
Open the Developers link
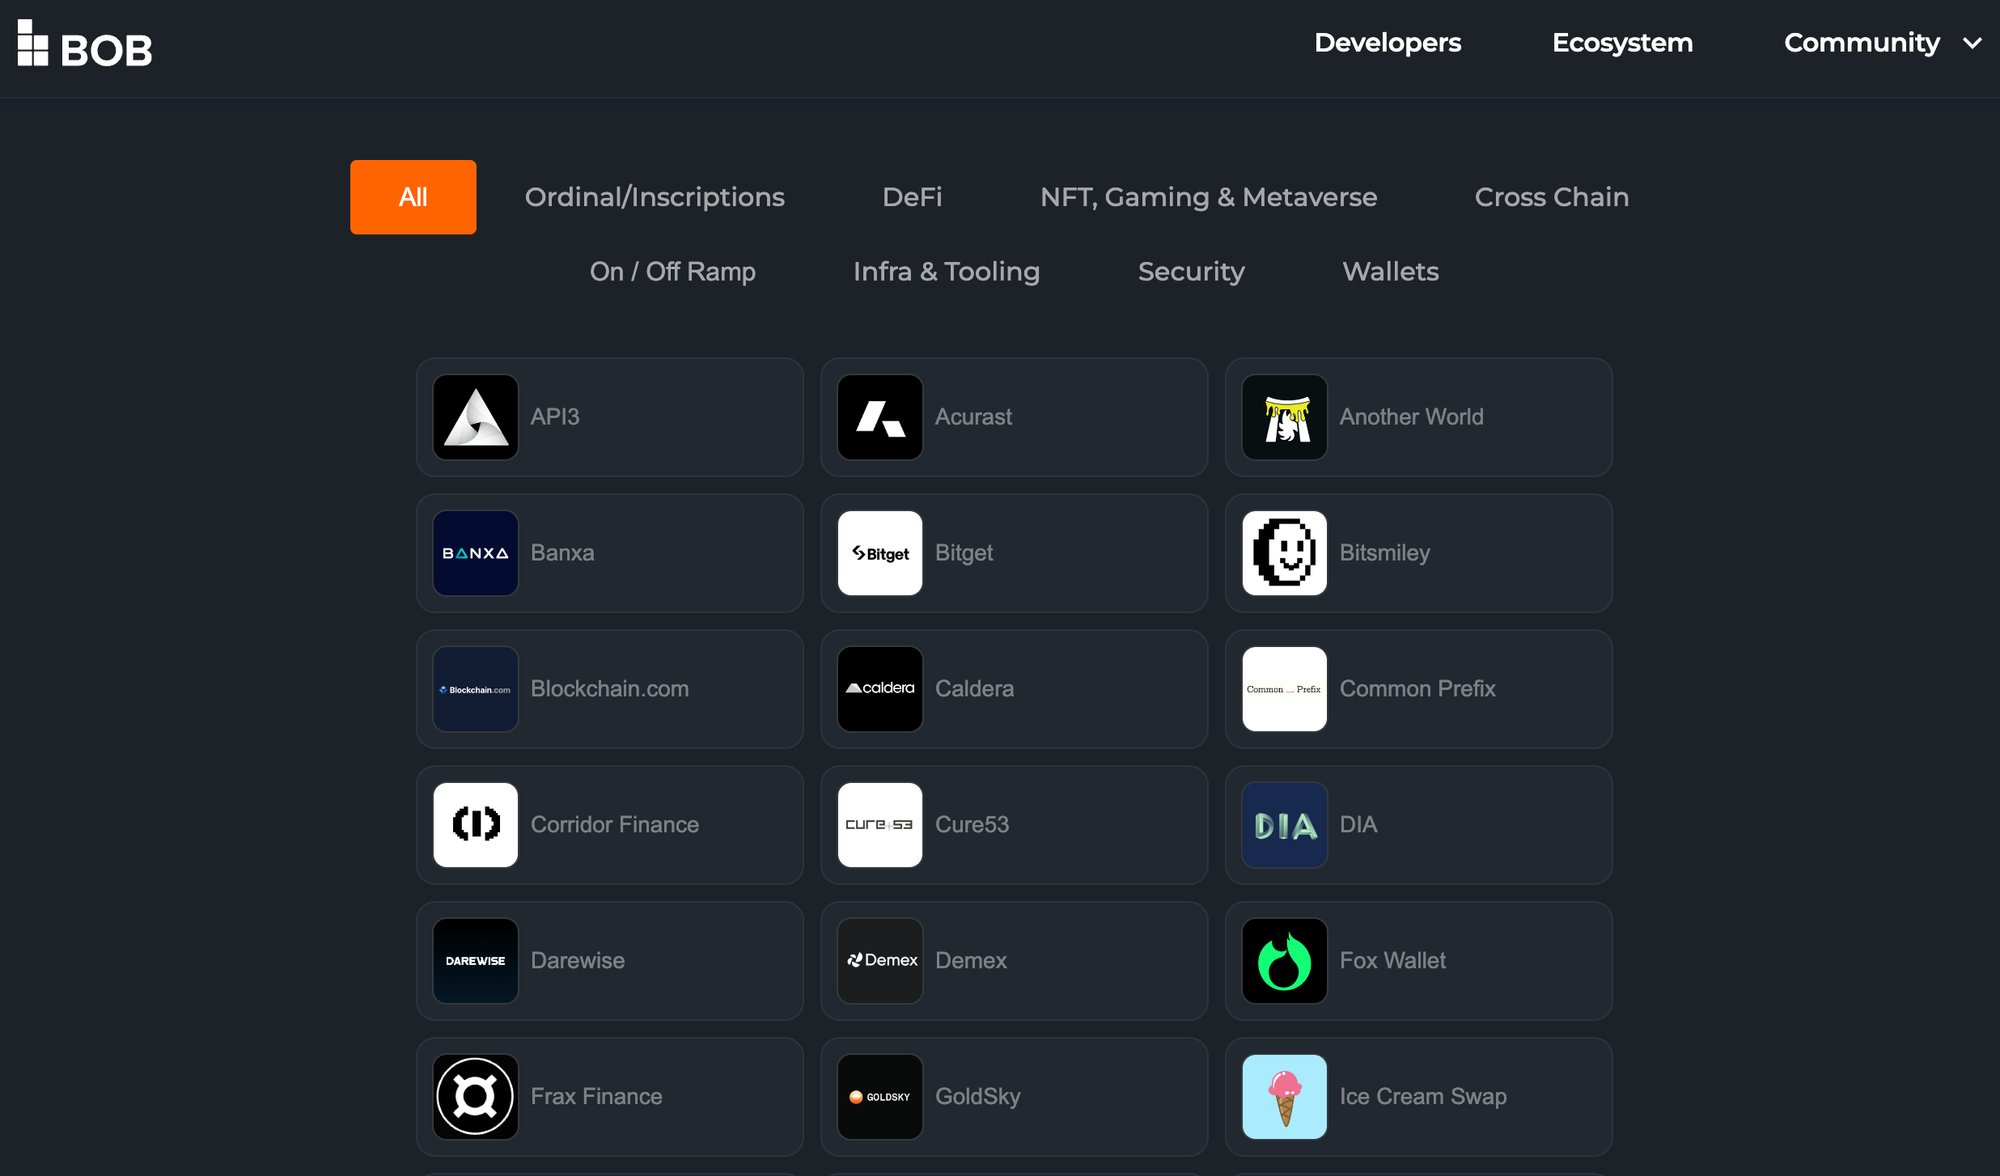point(1387,43)
